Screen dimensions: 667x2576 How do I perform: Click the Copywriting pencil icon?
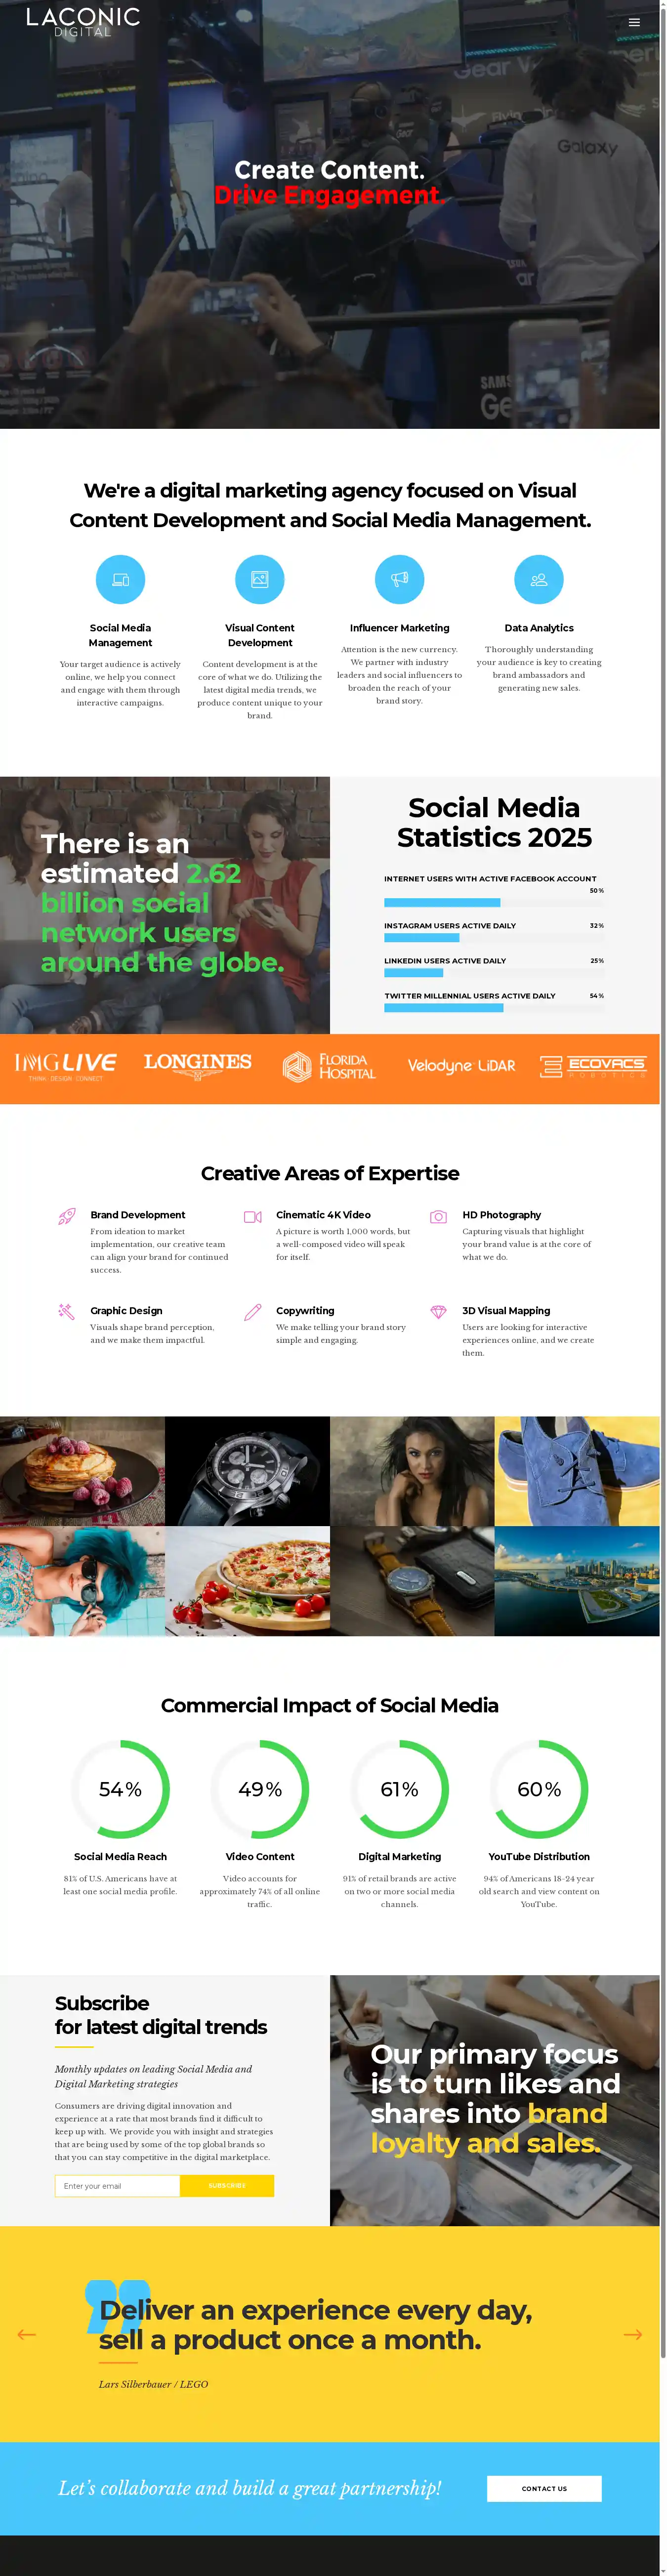[x=253, y=1312]
